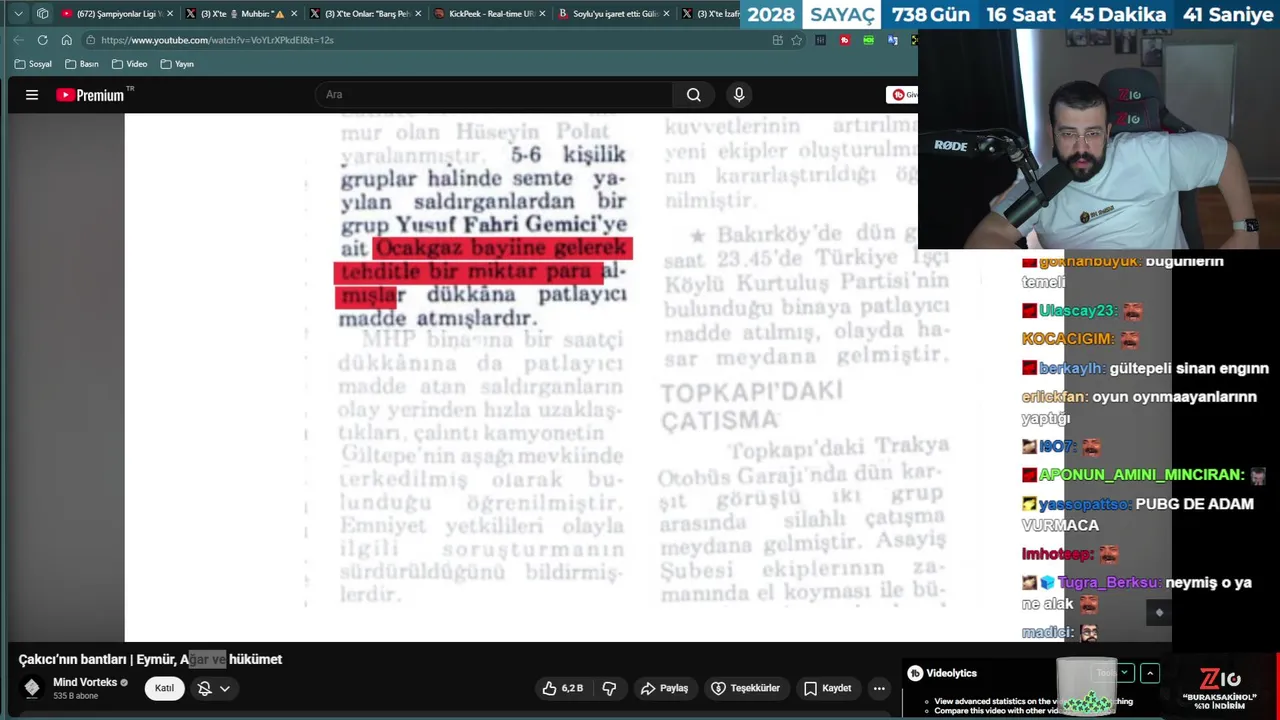Open the browser apps grid icon in address bar
The height and width of the screenshot is (720, 1280).
[777, 40]
